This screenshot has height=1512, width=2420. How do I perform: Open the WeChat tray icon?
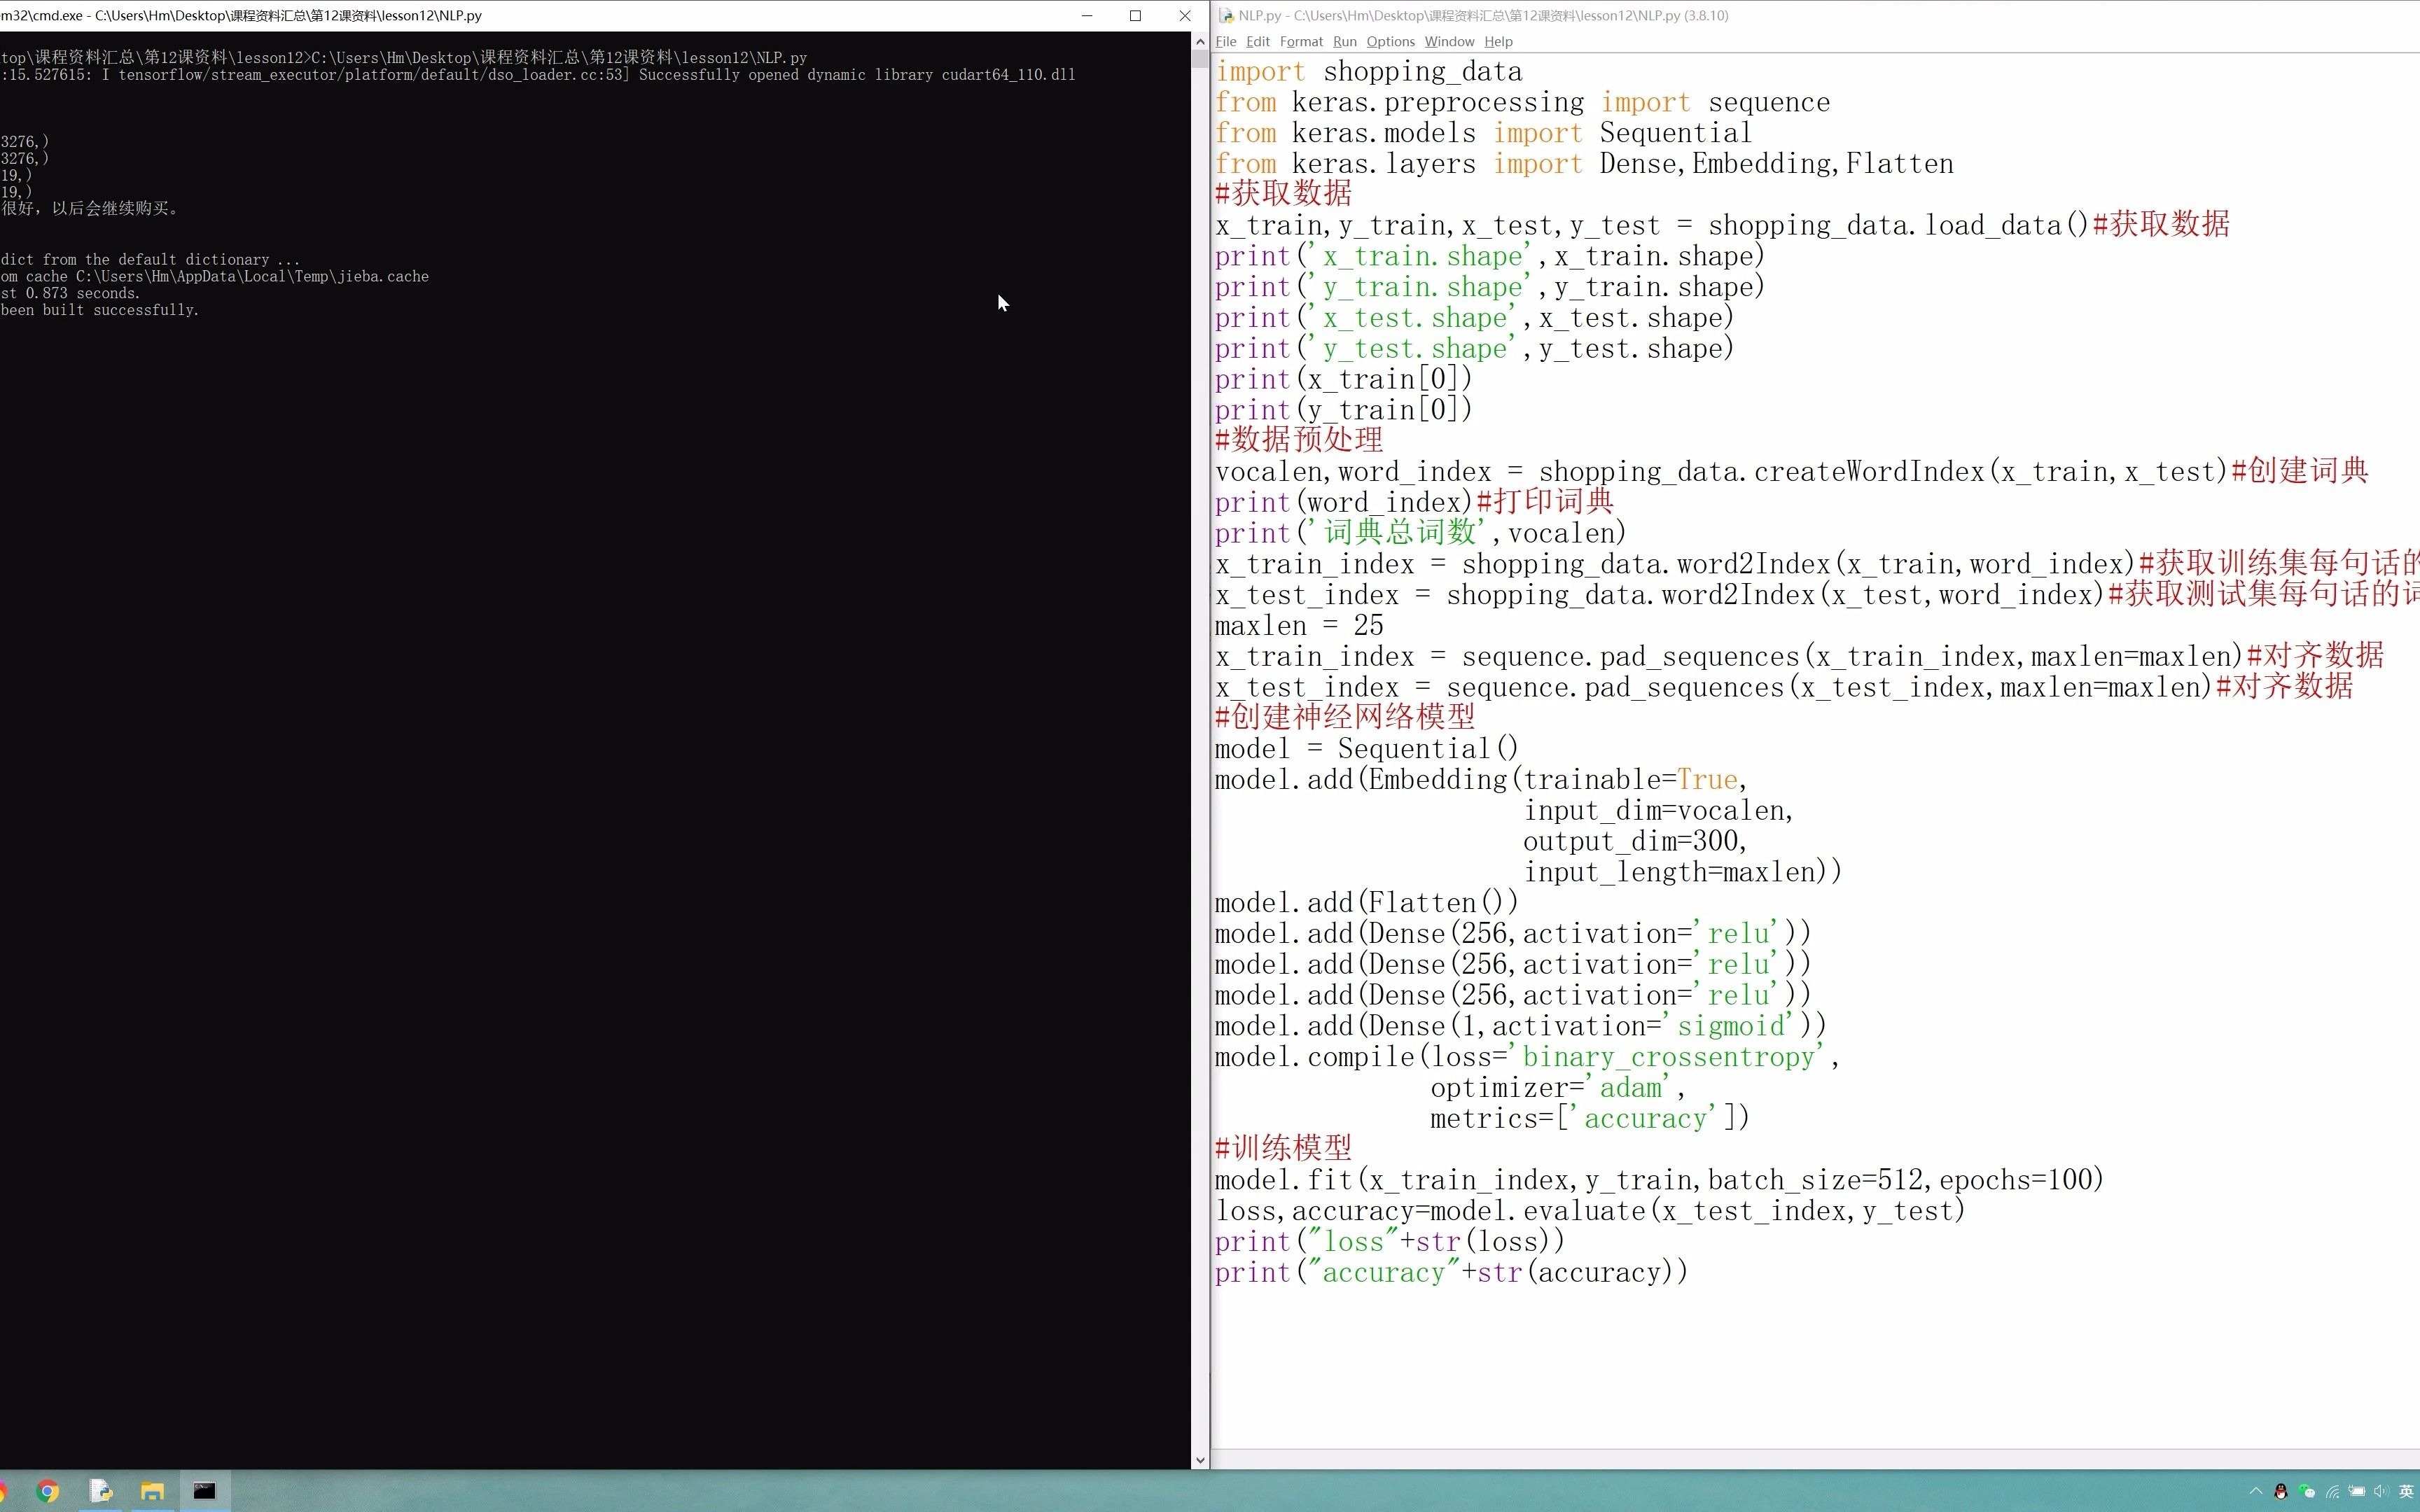tap(2307, 1491)
